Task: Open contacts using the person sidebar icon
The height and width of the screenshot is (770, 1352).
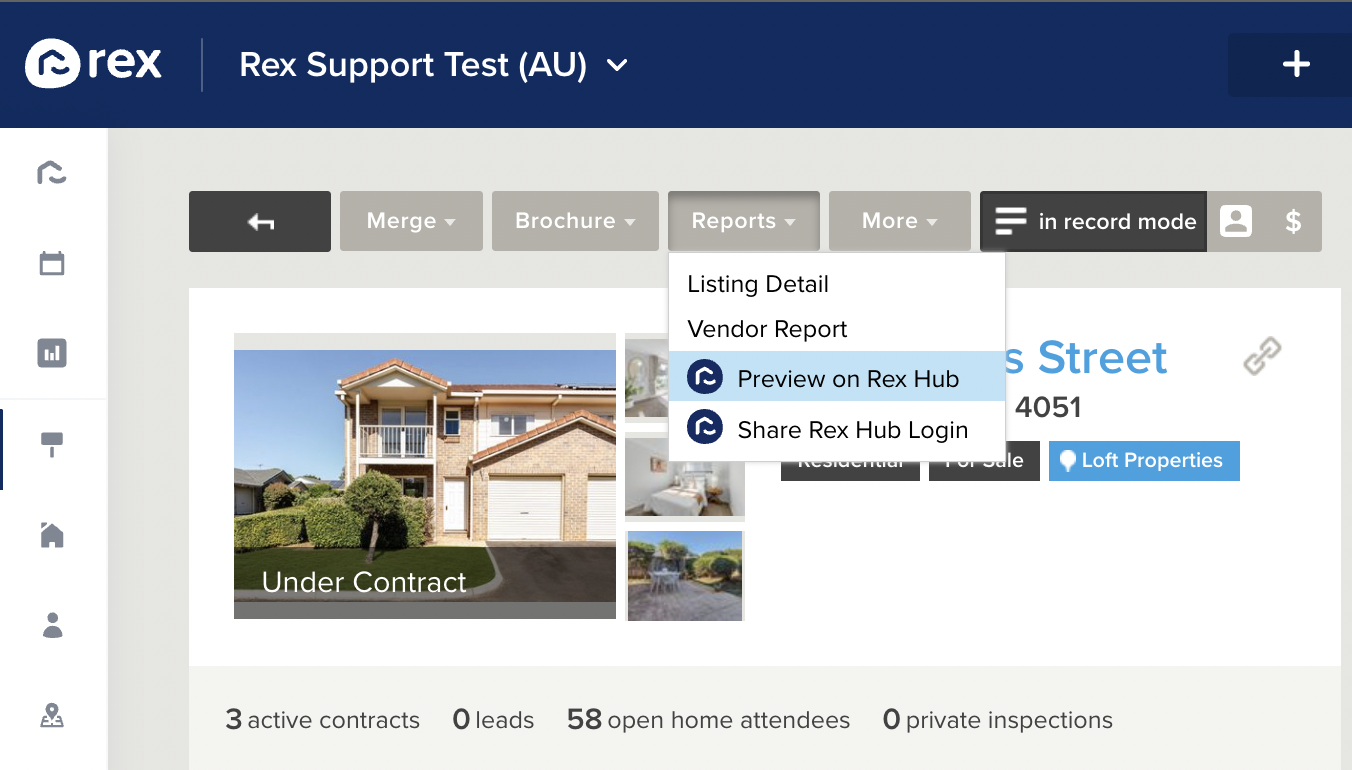Action: pyautogui.click(x=51, y=625)
